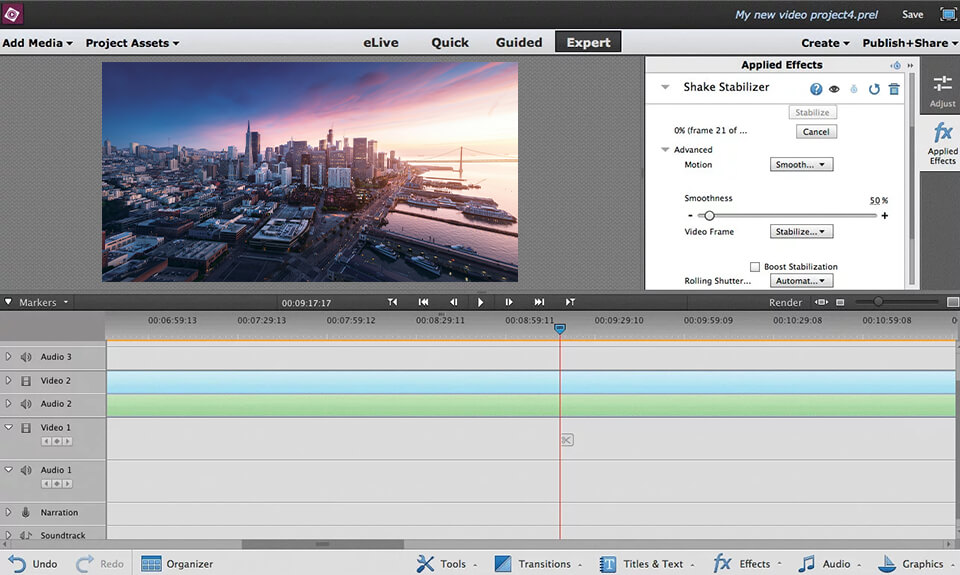Open the Transitions panel
The height and width of the screenshot is (575, 960).
coord(538,564)
